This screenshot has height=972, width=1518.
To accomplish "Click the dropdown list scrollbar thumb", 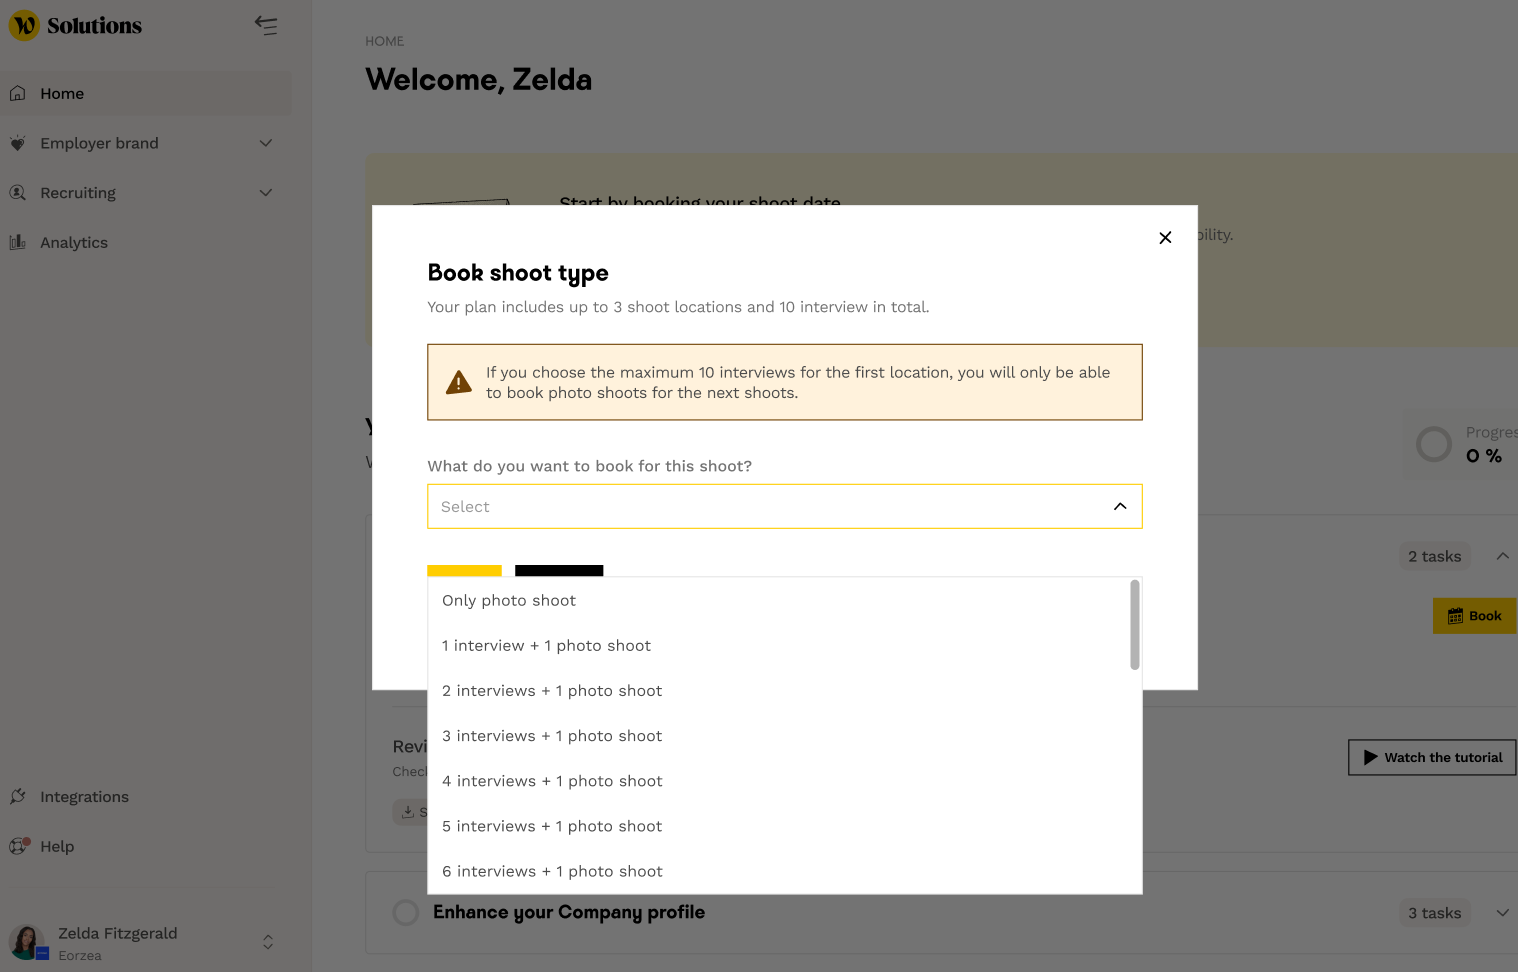I will (x=1134, y=625).
